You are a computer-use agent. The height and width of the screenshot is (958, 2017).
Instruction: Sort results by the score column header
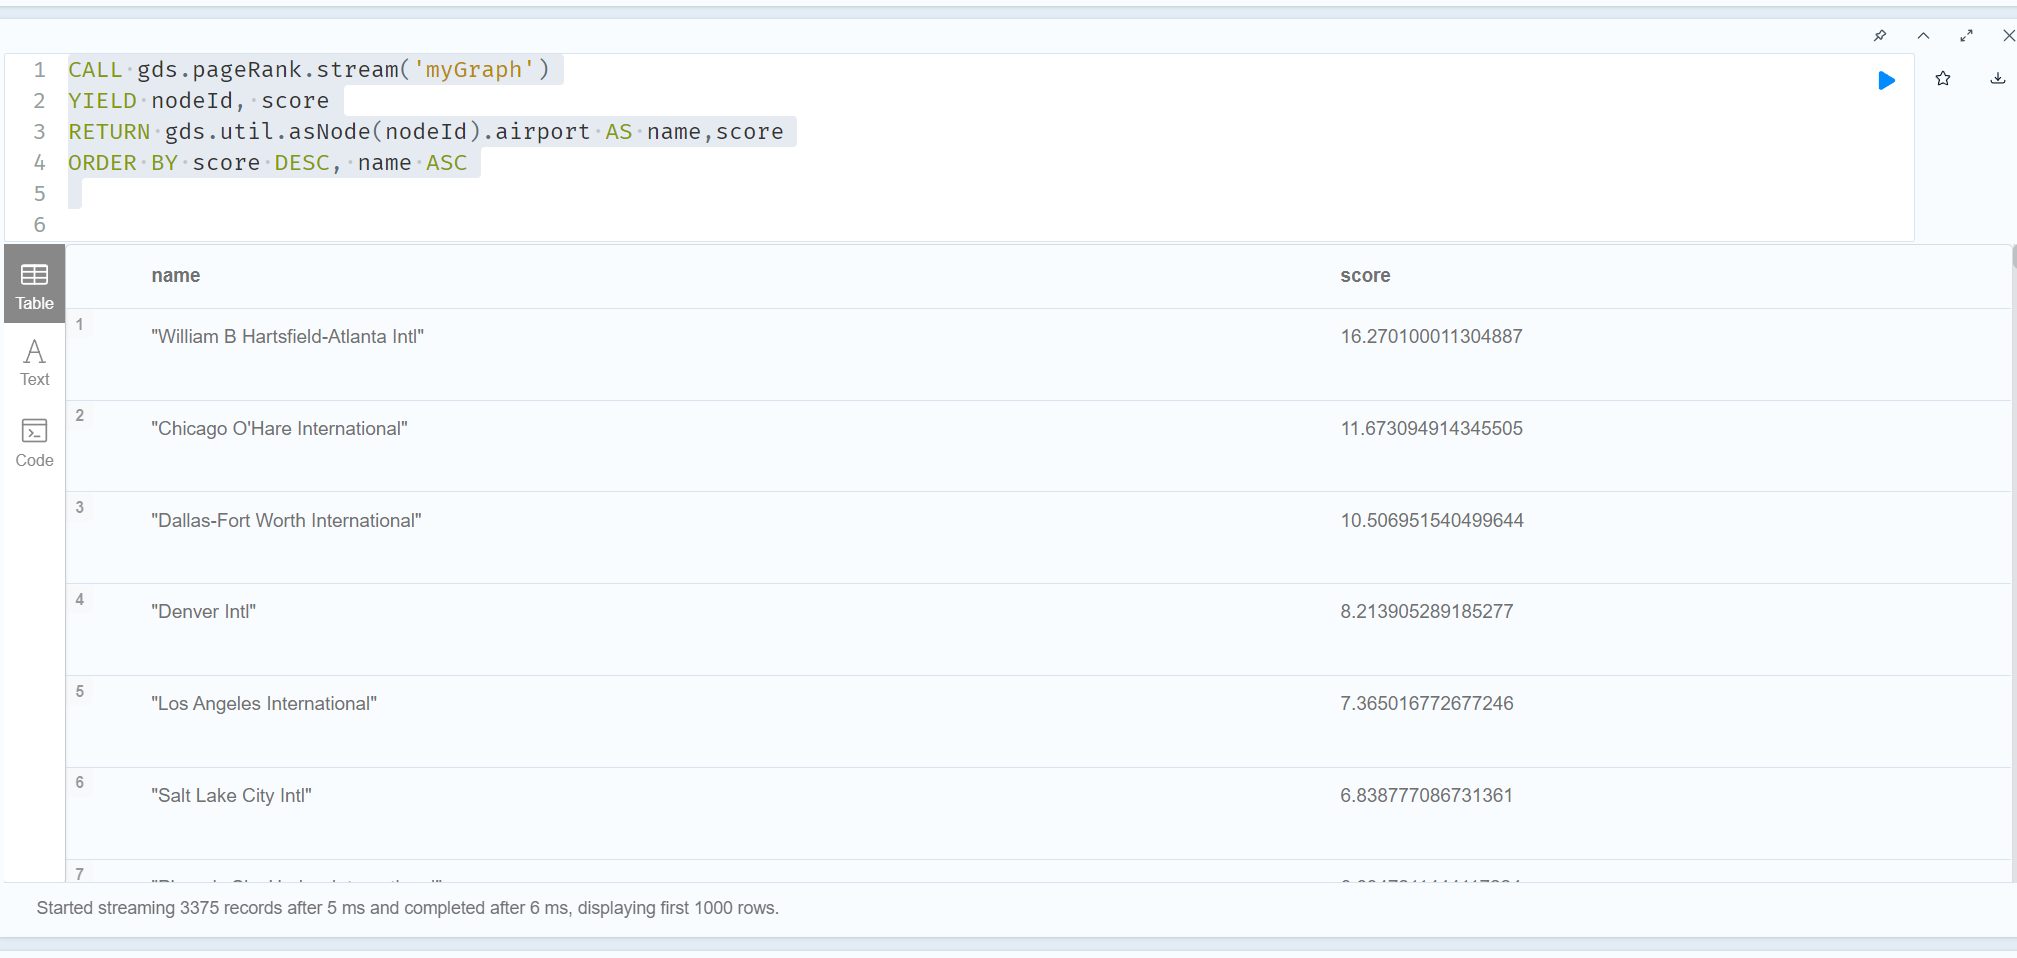tap(1365, 275)
